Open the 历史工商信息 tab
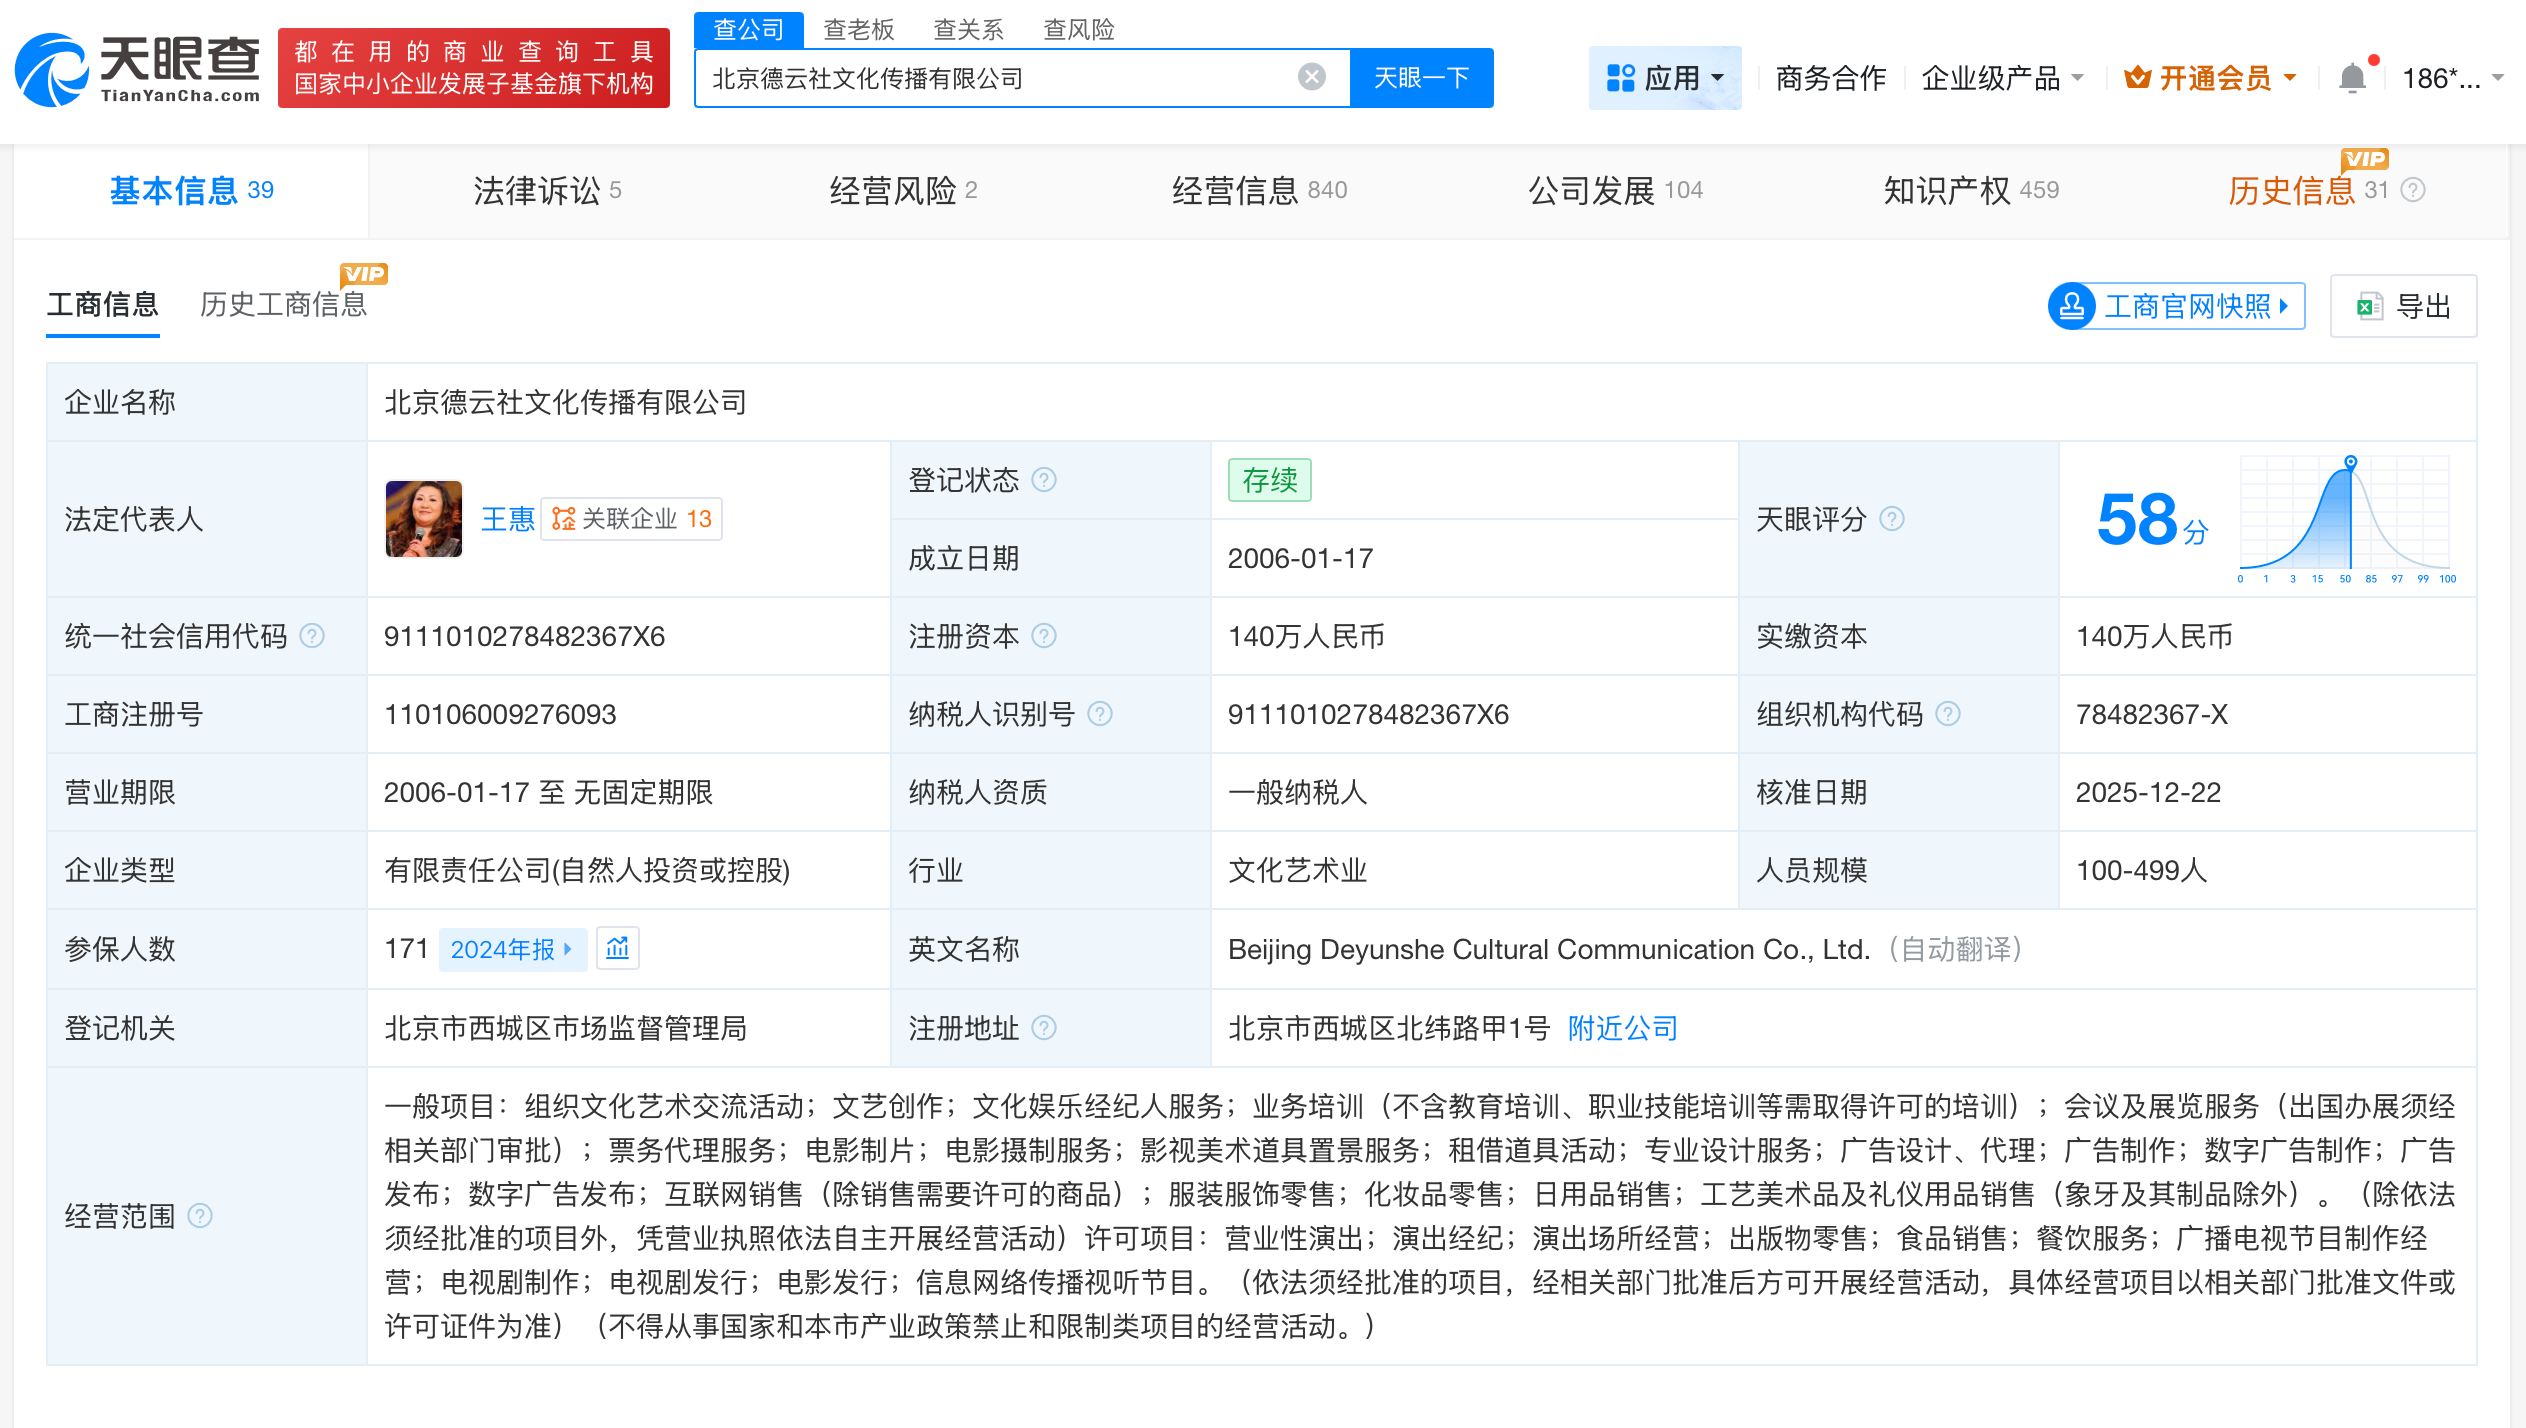2526x1428 pixels. pos(283,304)
